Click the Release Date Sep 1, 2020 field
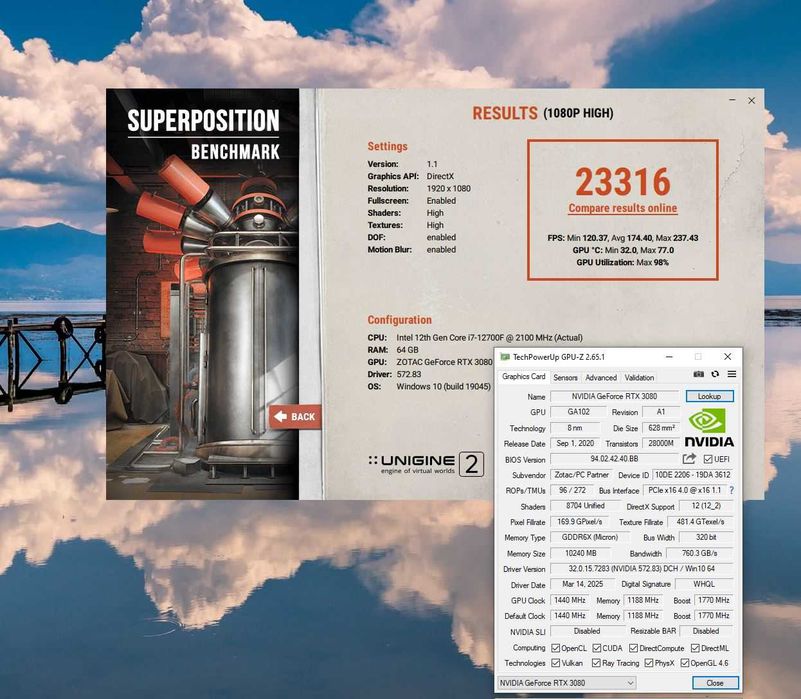Screen dimensions: 801x699 (575, 443)
